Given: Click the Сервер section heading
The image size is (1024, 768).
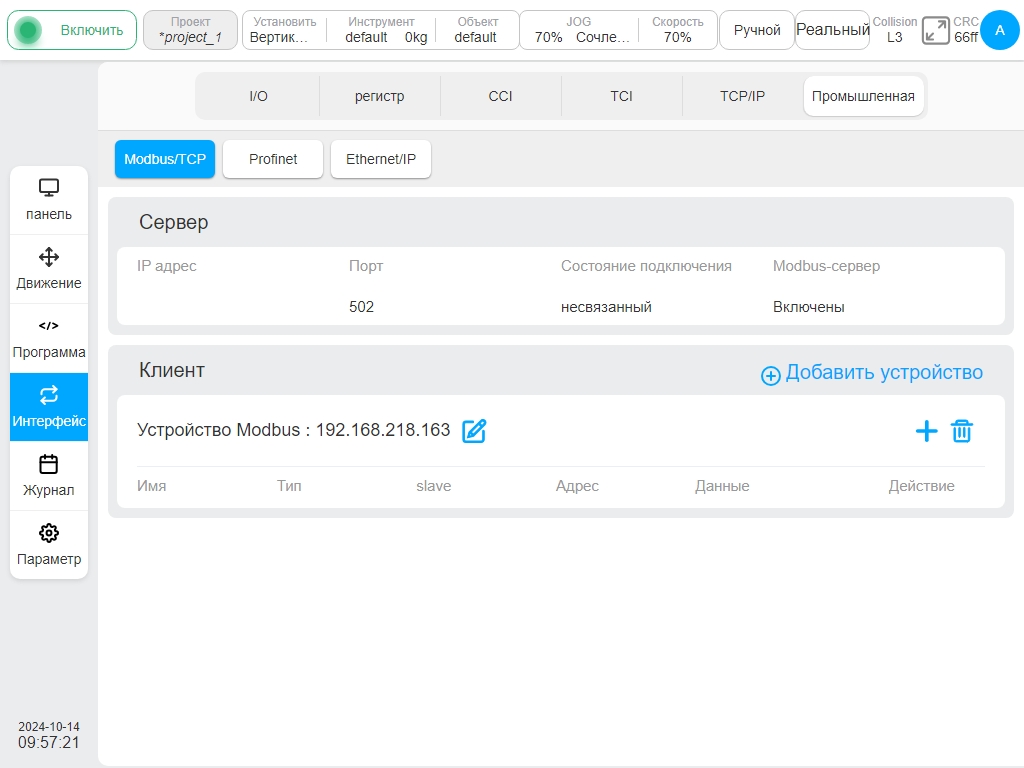Looking at the screenshot, I should point(174,222).
